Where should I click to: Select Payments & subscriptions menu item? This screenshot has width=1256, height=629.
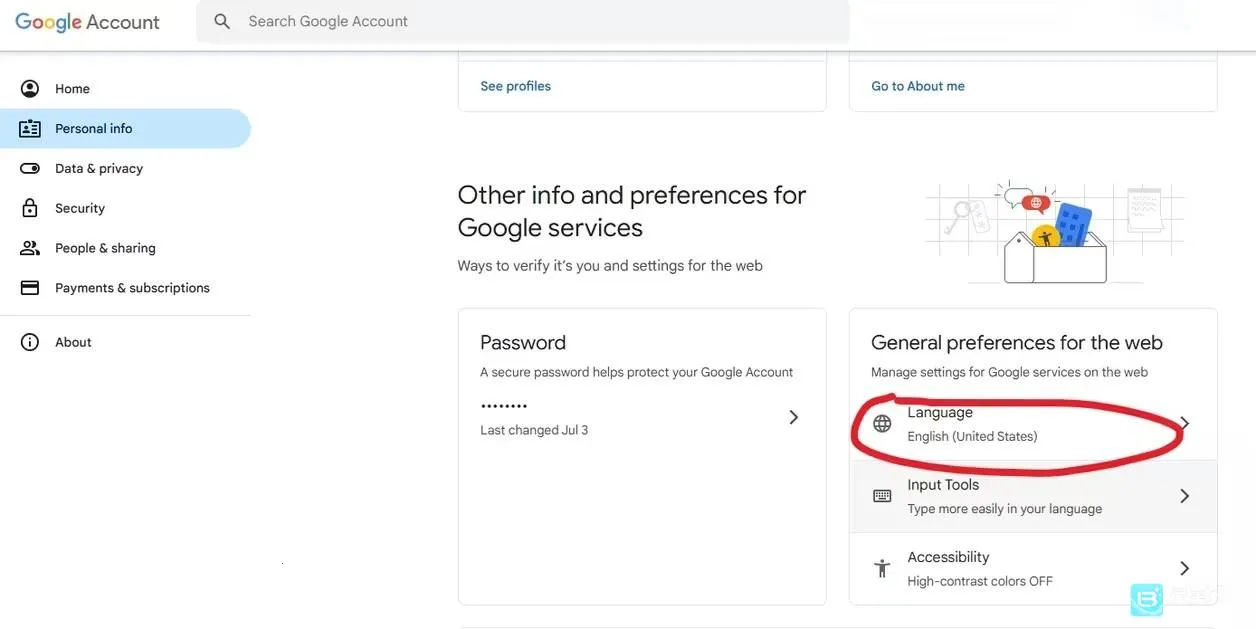click(x=132, y=288)
